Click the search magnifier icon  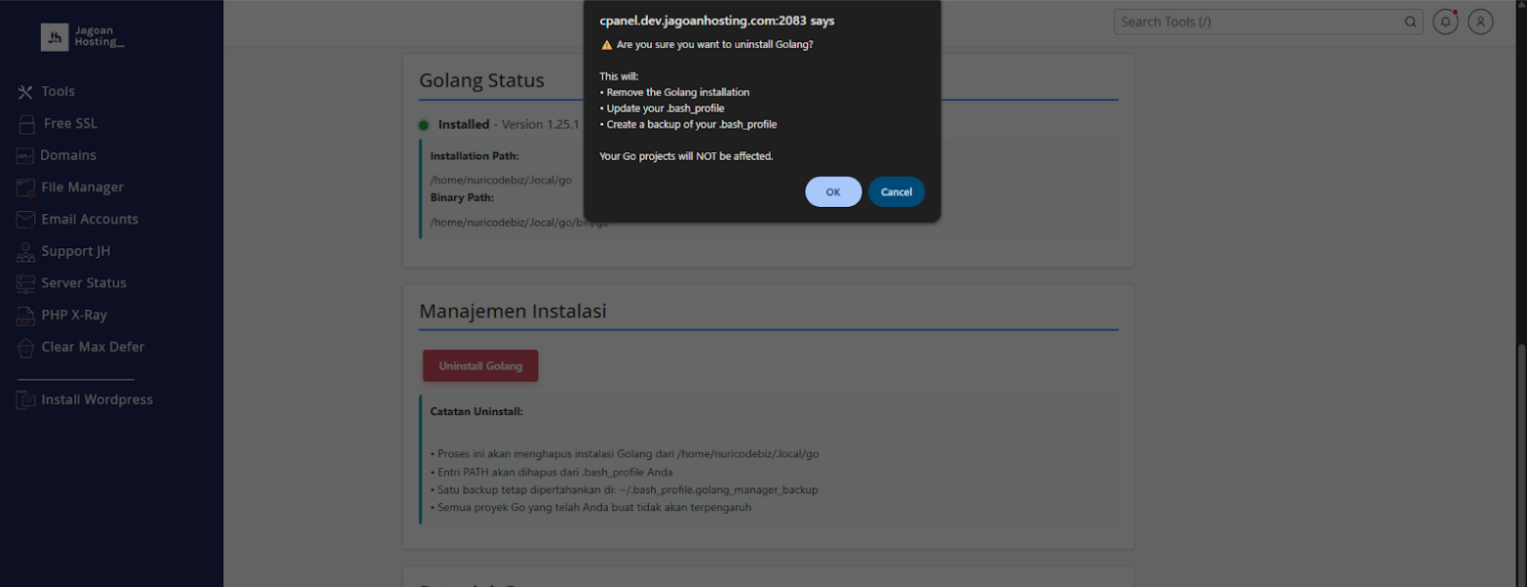click(x=1410, y=22)
